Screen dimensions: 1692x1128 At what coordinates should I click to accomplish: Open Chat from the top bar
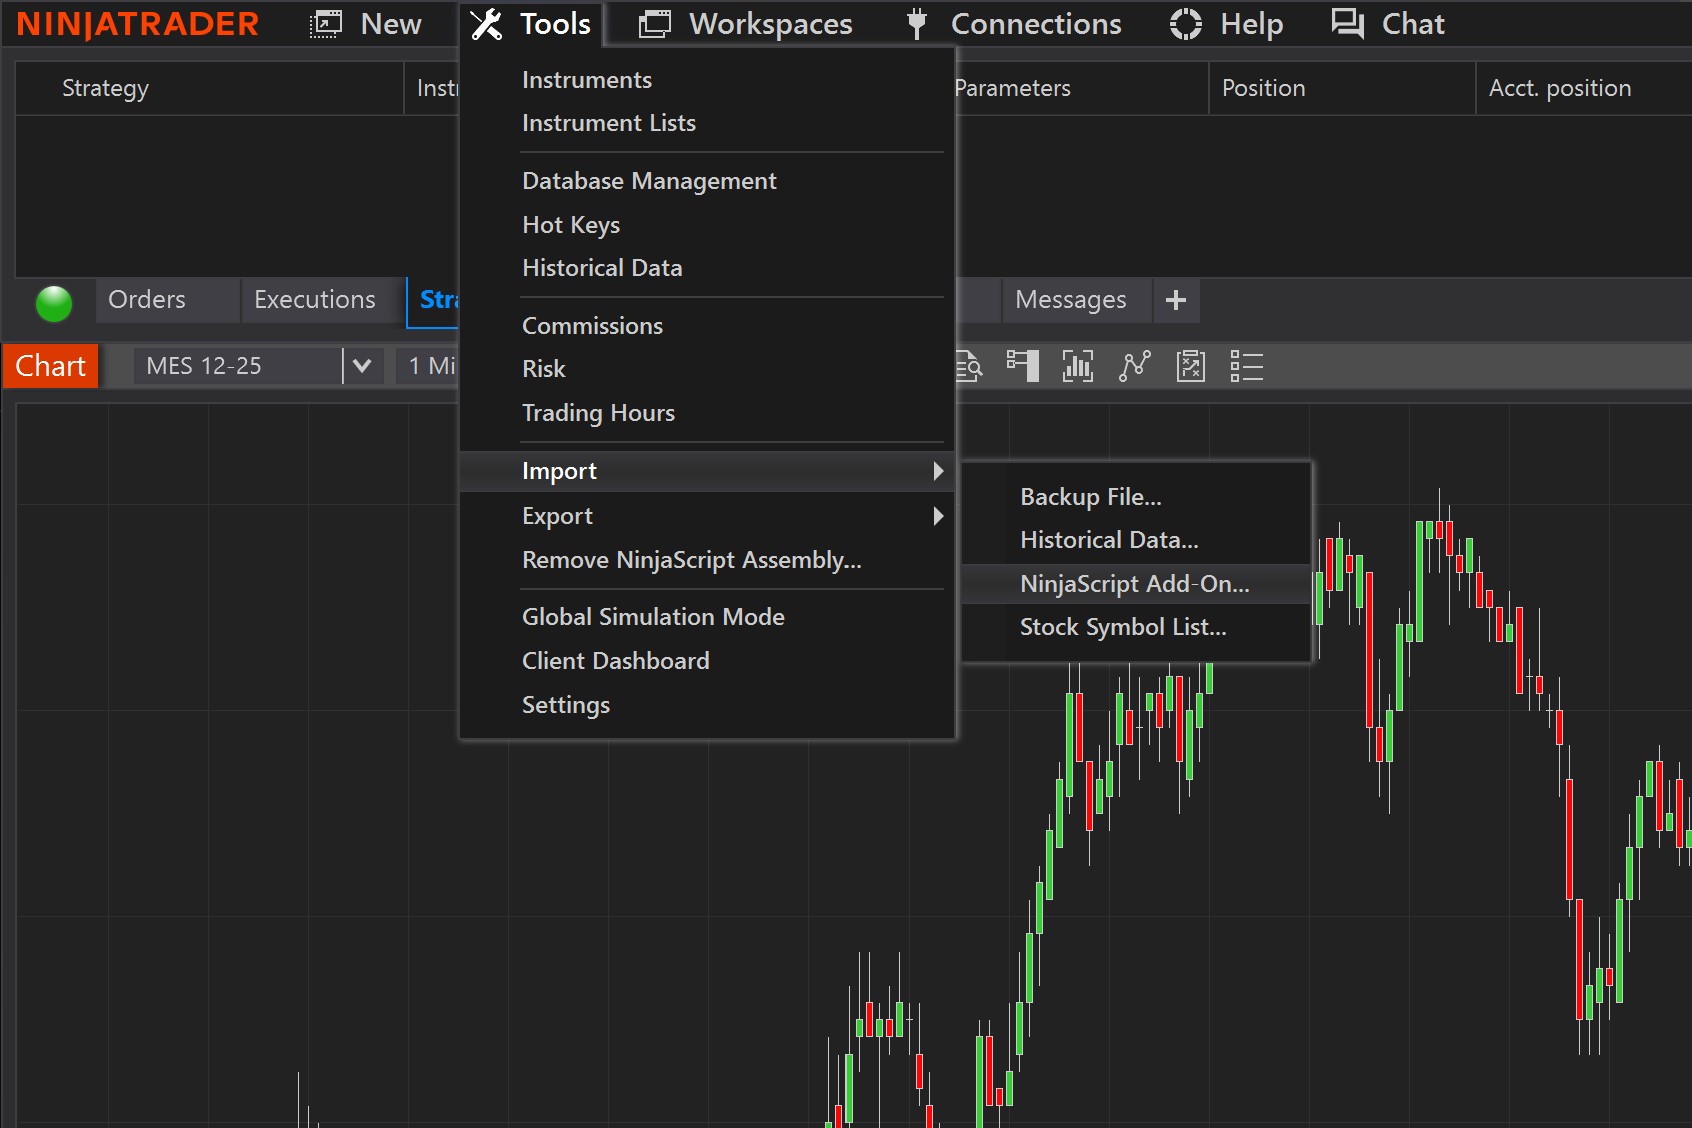1388,24
